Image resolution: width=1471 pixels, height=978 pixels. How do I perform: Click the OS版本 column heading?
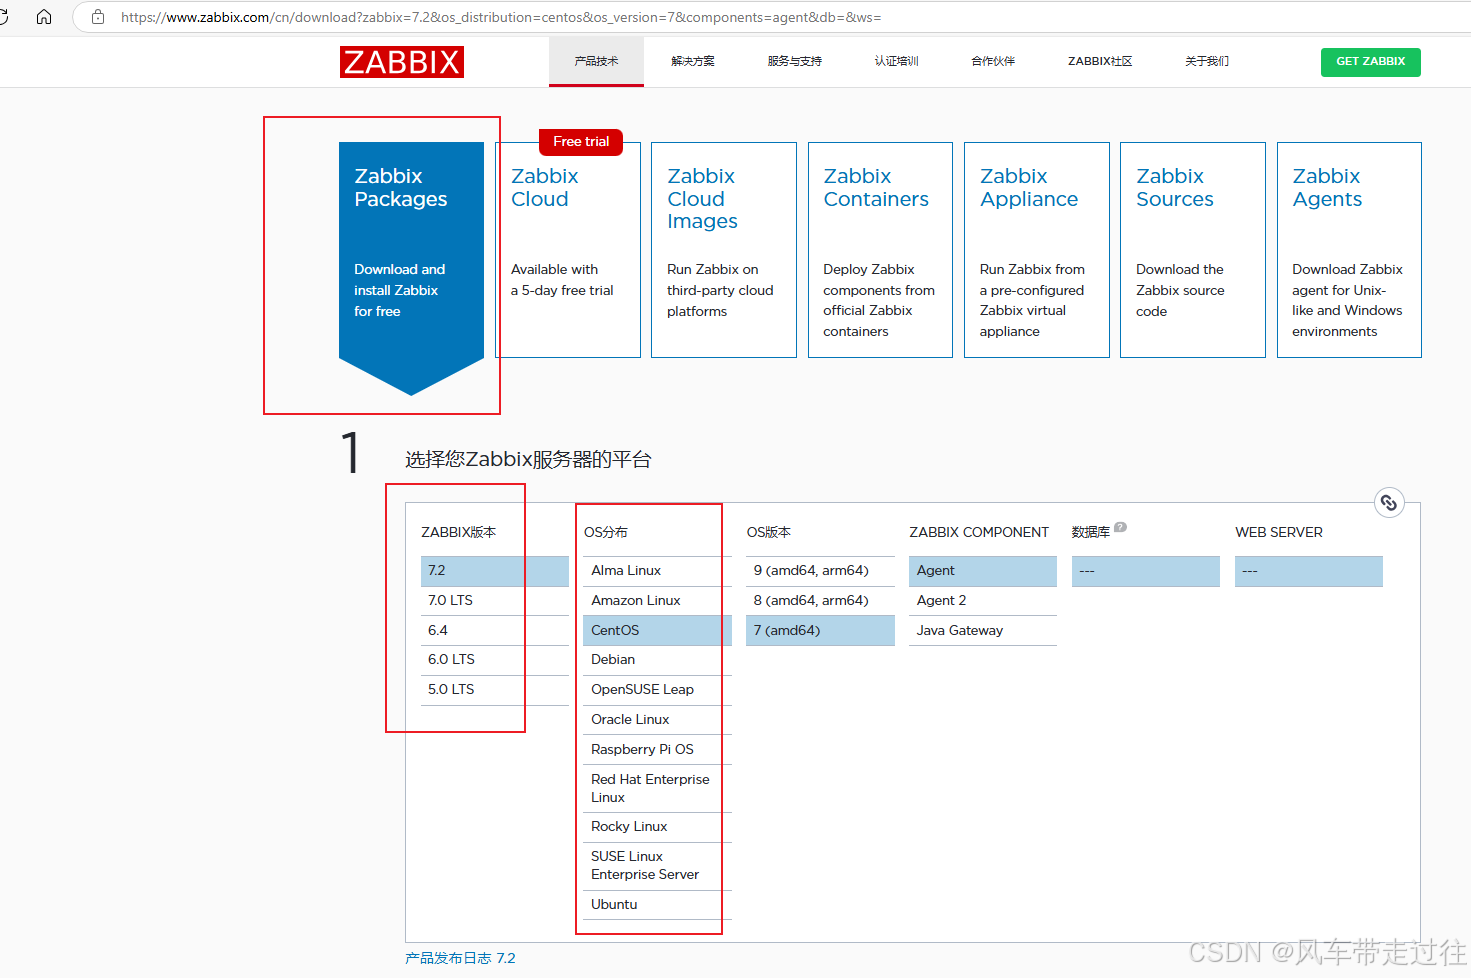[x=769, y=533]
